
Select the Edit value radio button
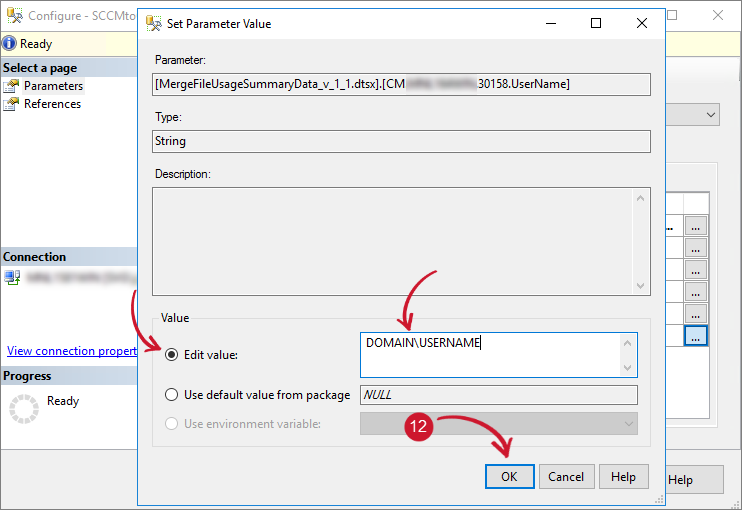tap(171, 354)
